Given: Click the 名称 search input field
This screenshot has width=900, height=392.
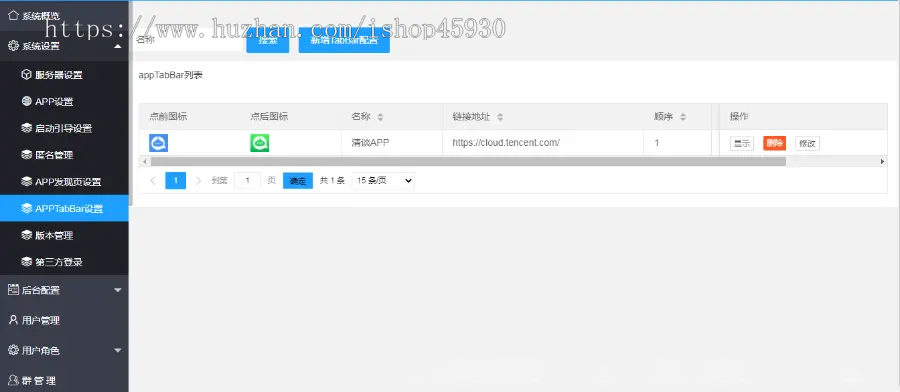Looking at the screenshot, I should [x=187, y=40].
